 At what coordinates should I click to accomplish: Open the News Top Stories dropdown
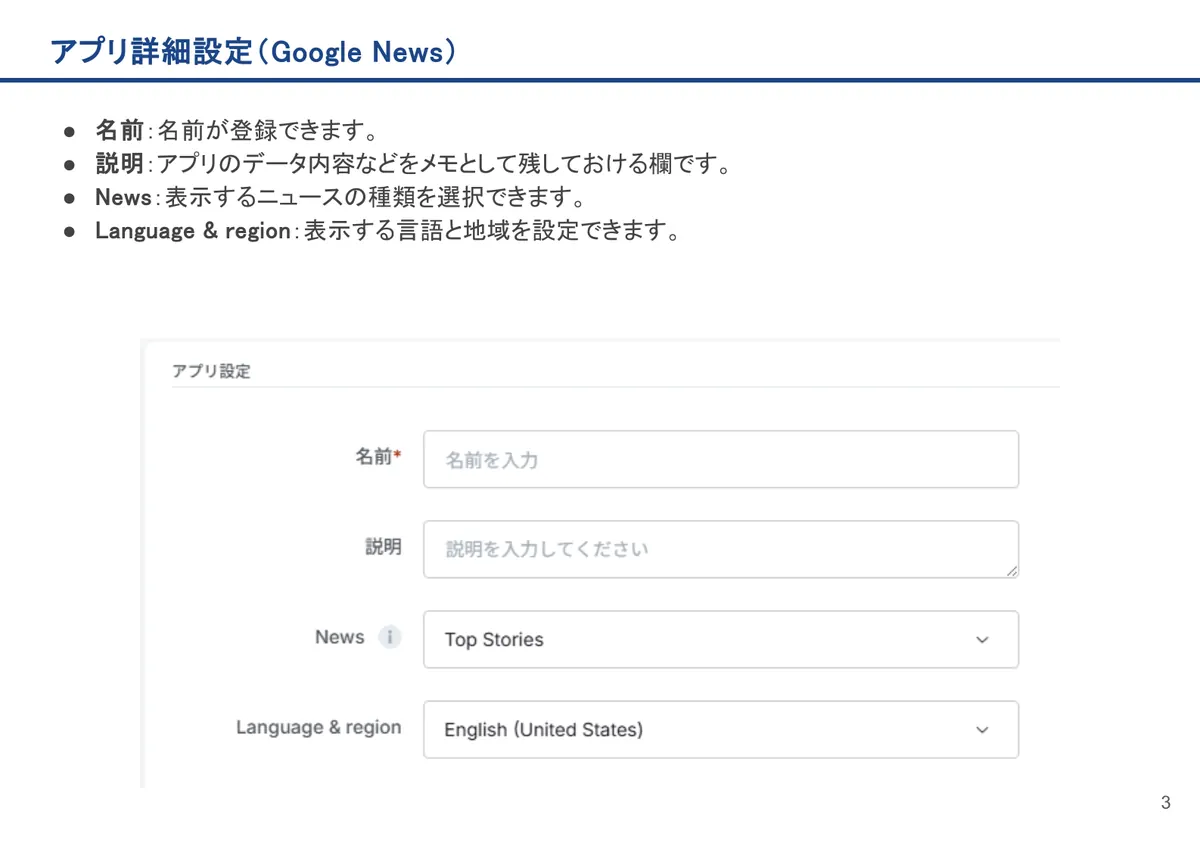coord(721,639)
